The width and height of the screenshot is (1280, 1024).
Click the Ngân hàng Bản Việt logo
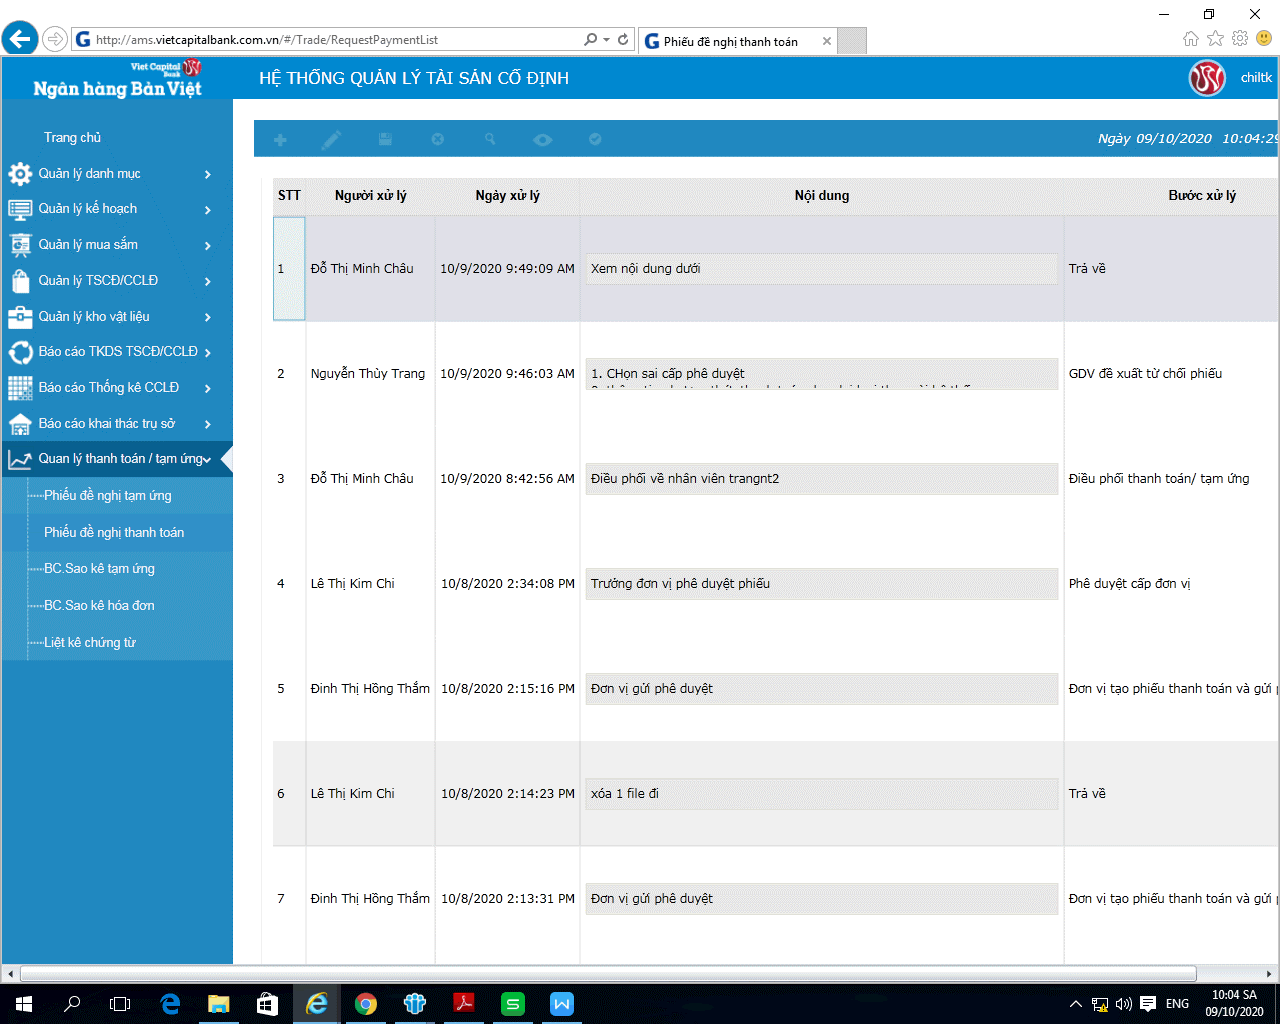tap(117, 79)
